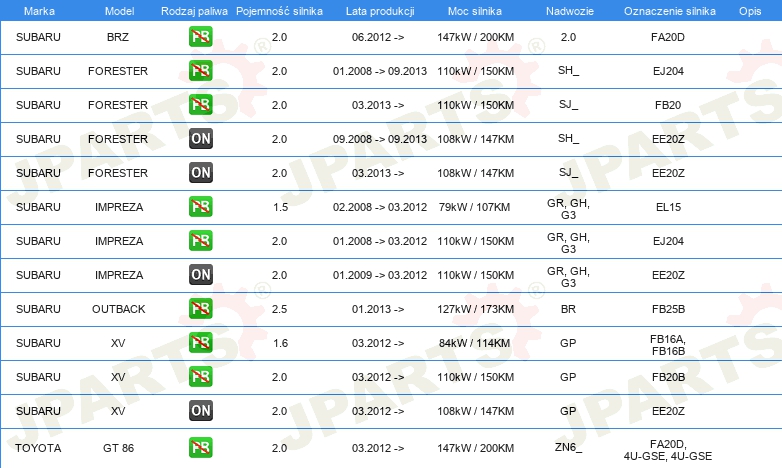Screen dimensions: 782x468
Task: Click the Marka column header
Action: coord(39,11)
